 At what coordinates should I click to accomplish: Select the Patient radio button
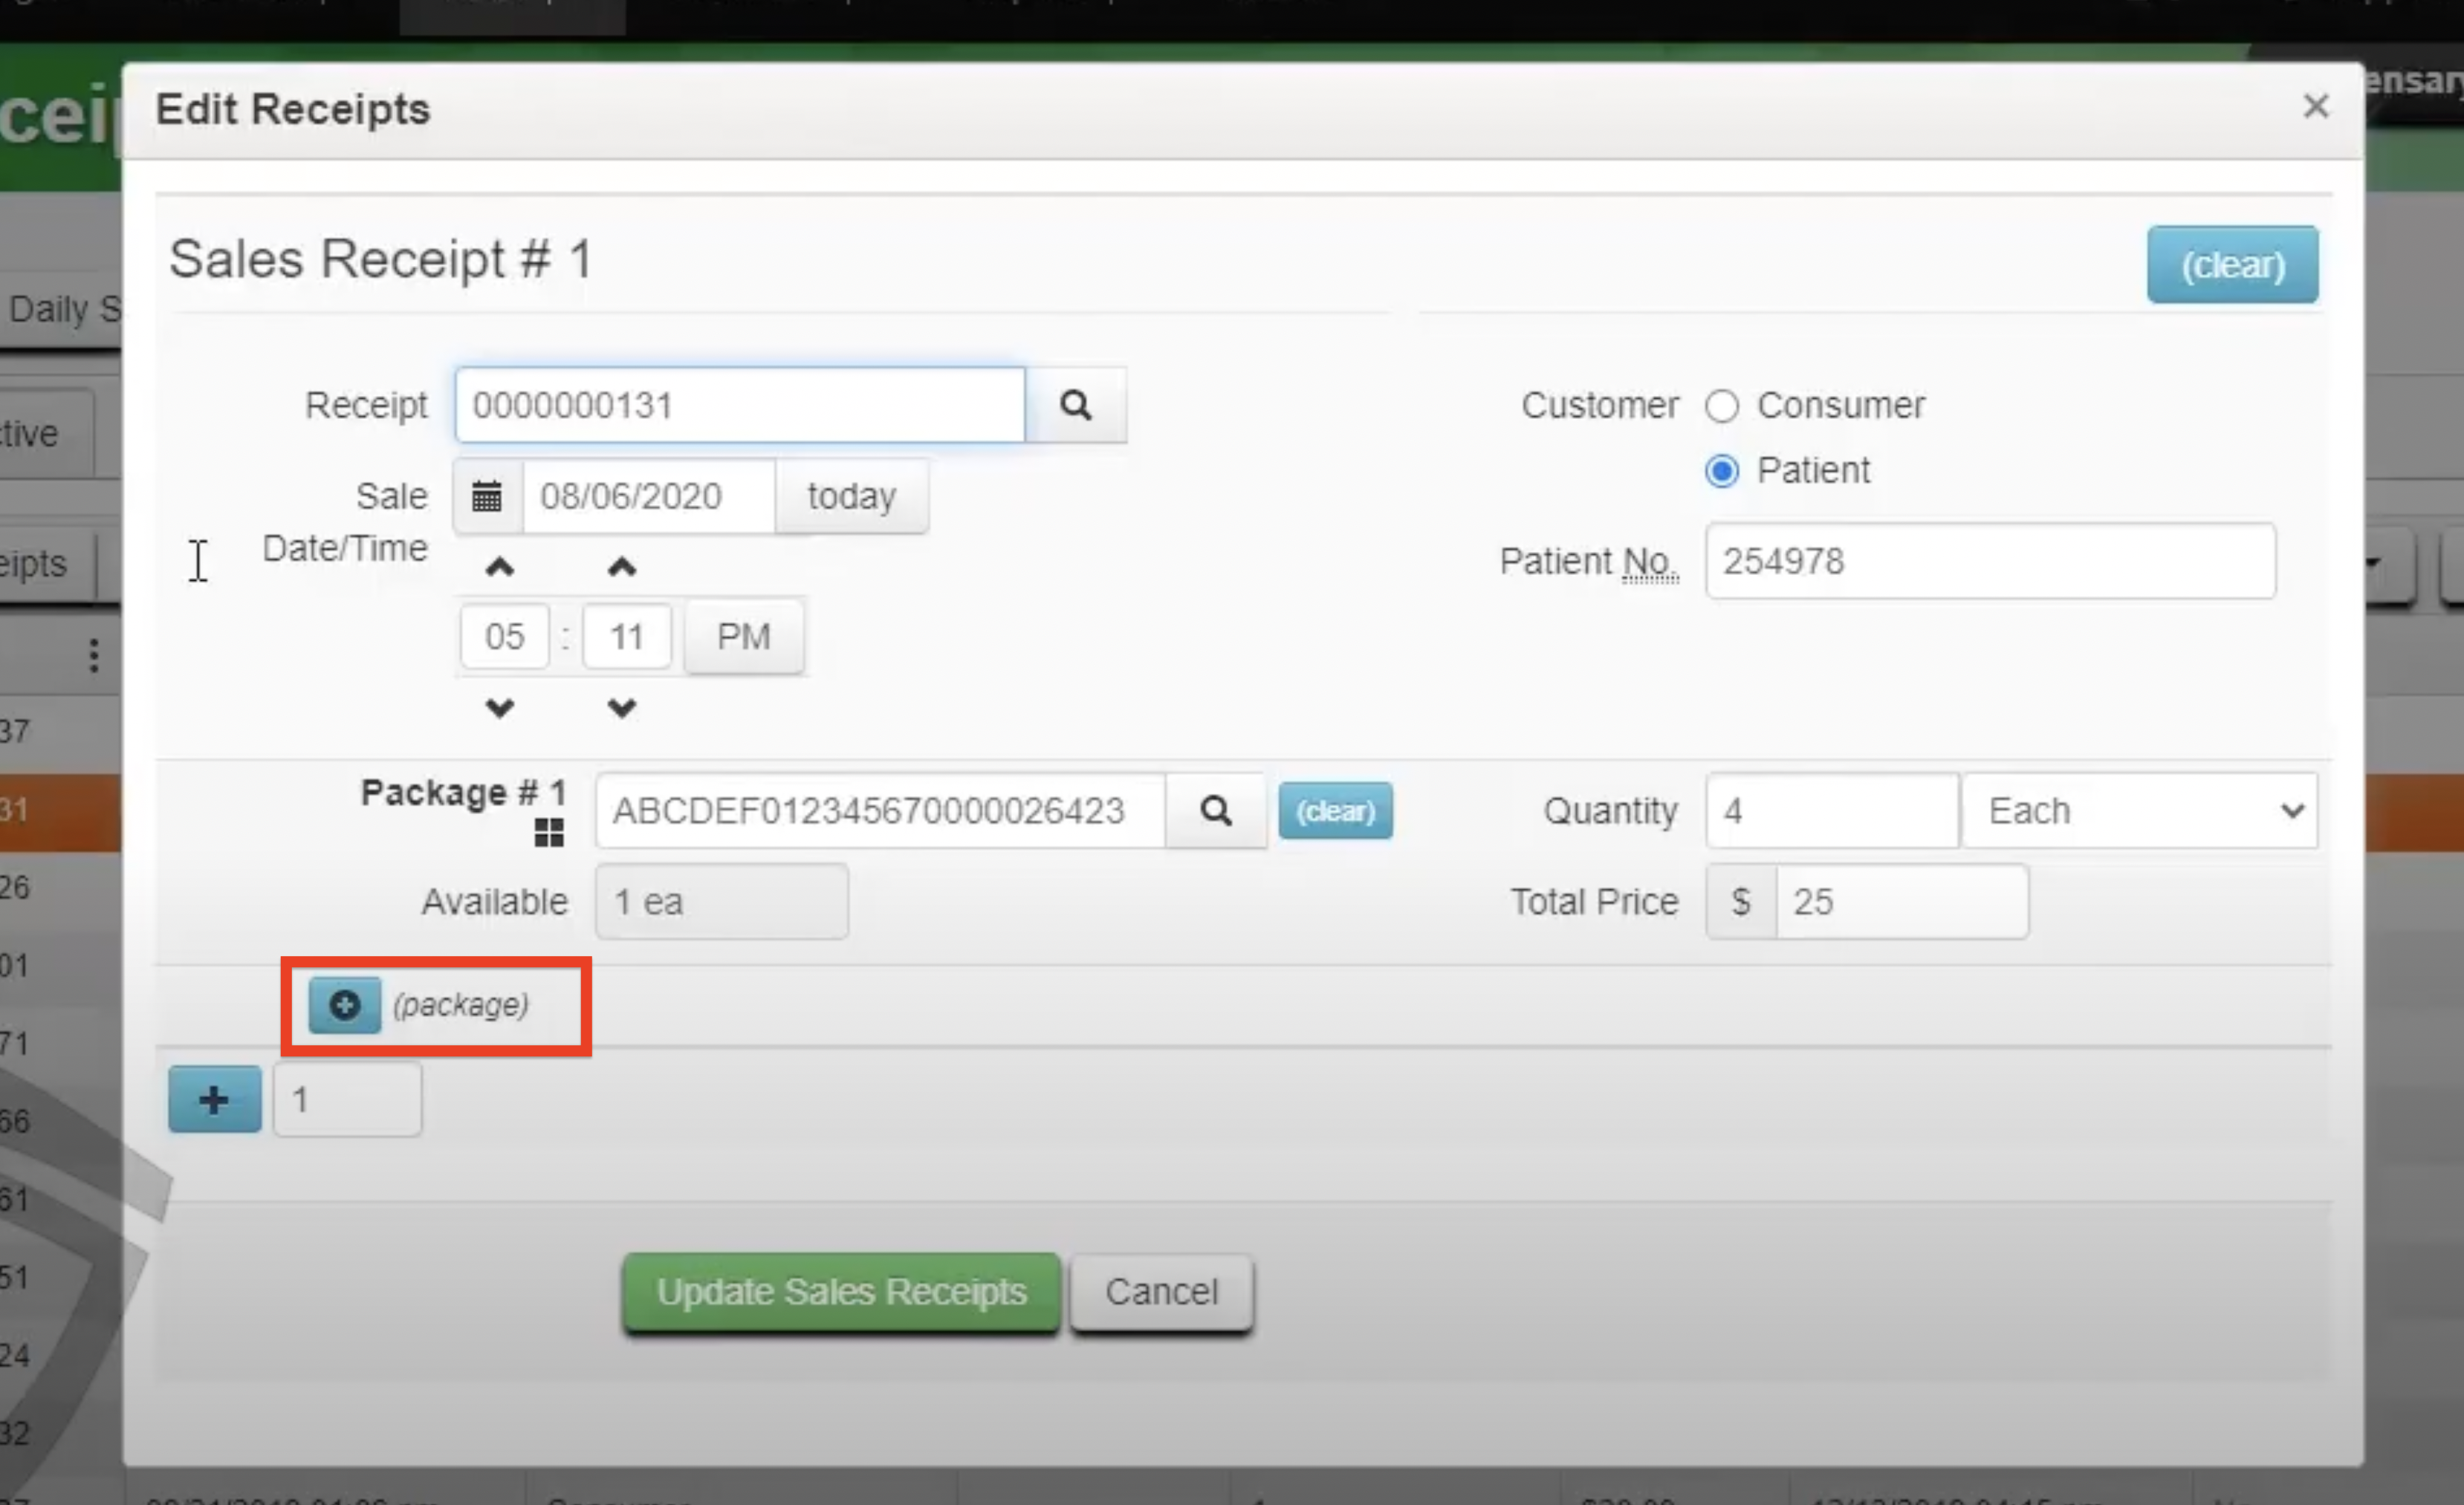pyautogui.click(x=1722, y=470)
